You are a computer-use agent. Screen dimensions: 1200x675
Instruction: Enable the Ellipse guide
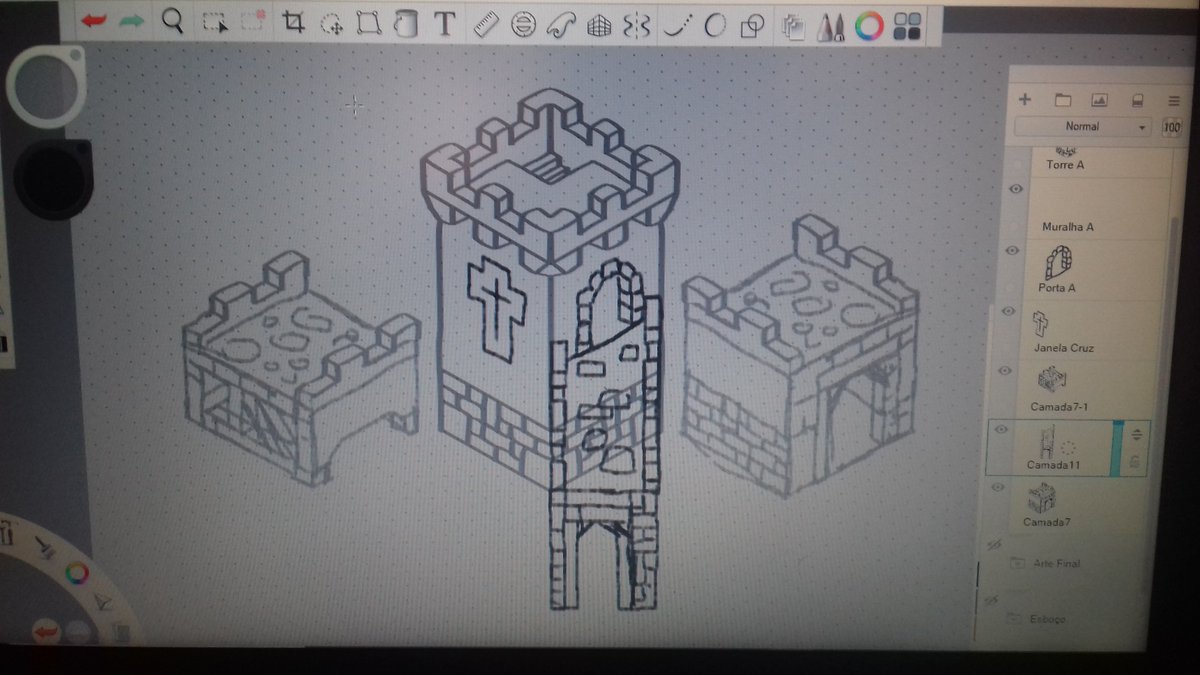click(x=523, y=25)
